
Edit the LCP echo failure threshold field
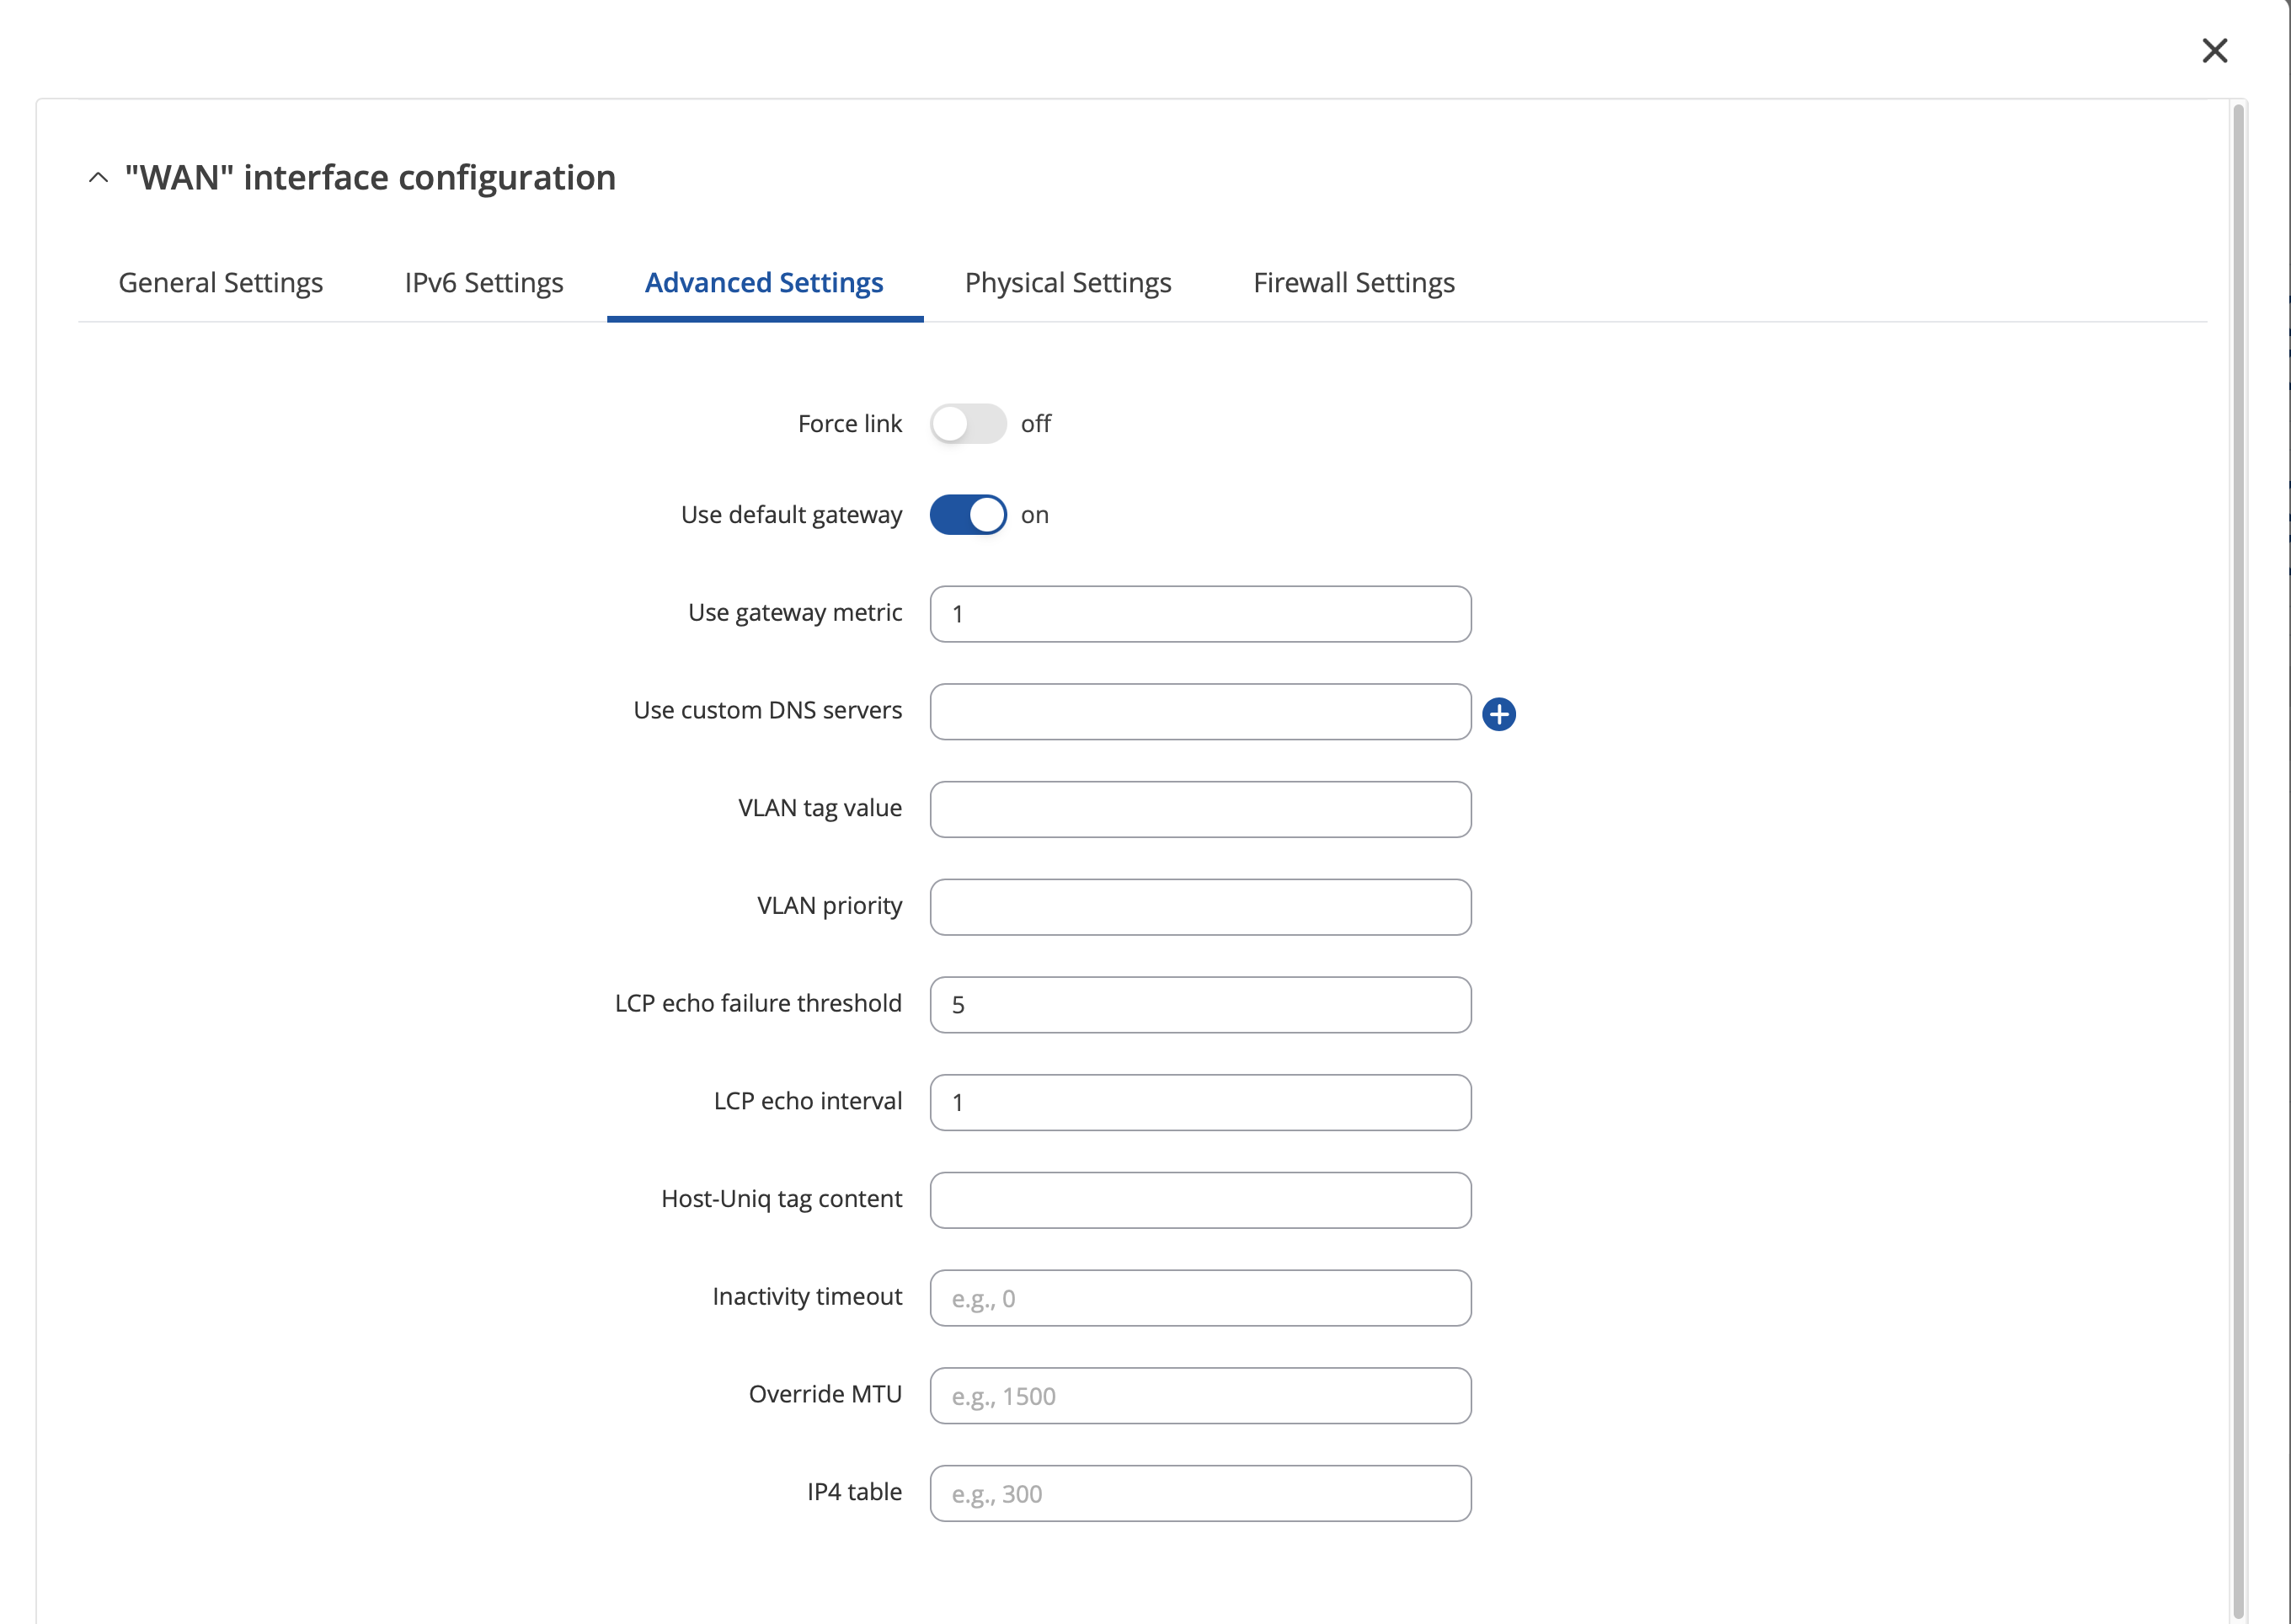click(1200, 1005)
